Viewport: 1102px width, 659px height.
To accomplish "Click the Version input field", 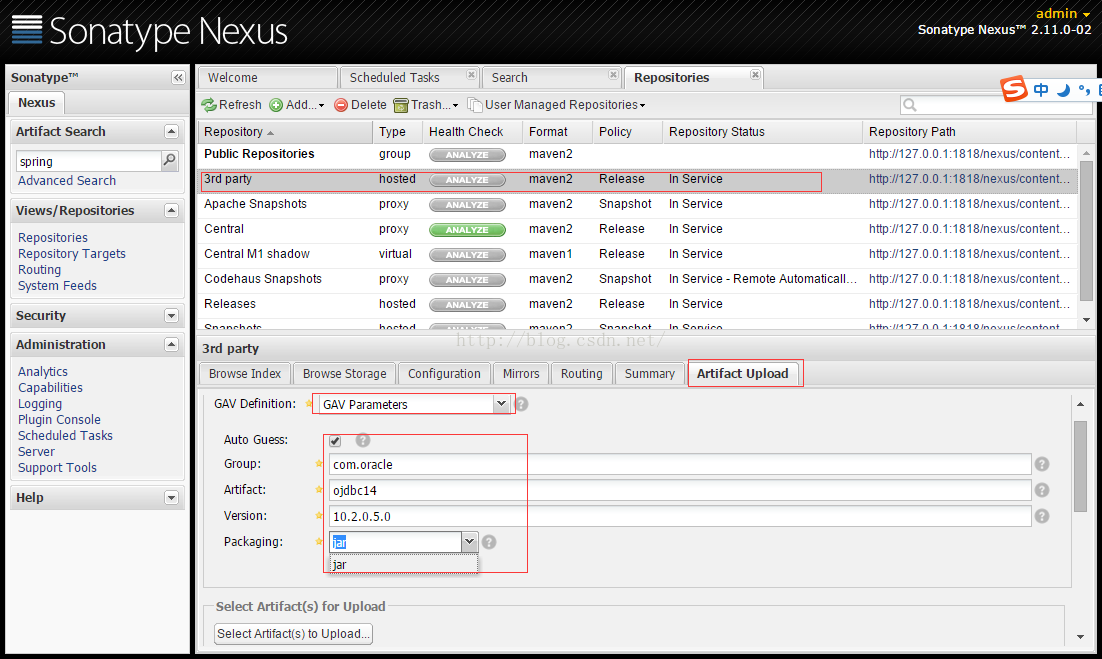I will point(680,516).
